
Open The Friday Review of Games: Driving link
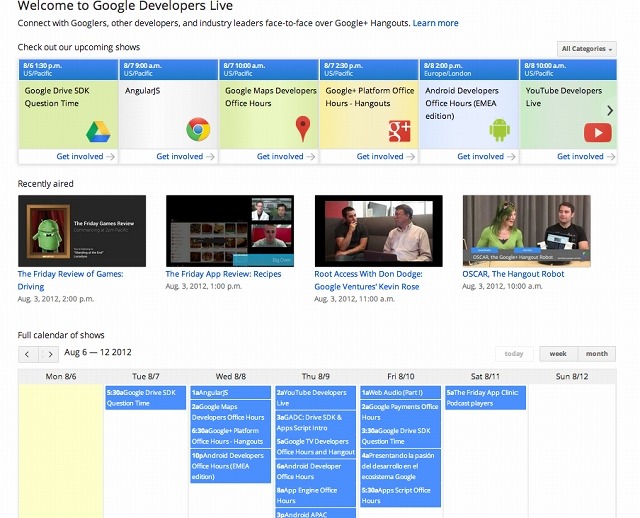point(70,280)
